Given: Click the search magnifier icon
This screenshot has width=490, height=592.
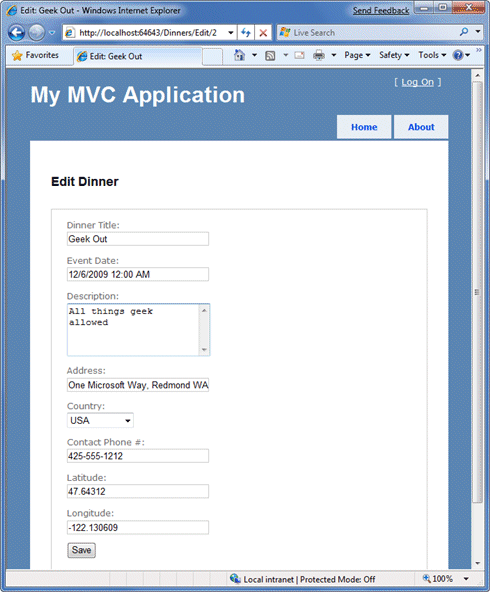Looking at the screenshot, I should coord(464,32).
